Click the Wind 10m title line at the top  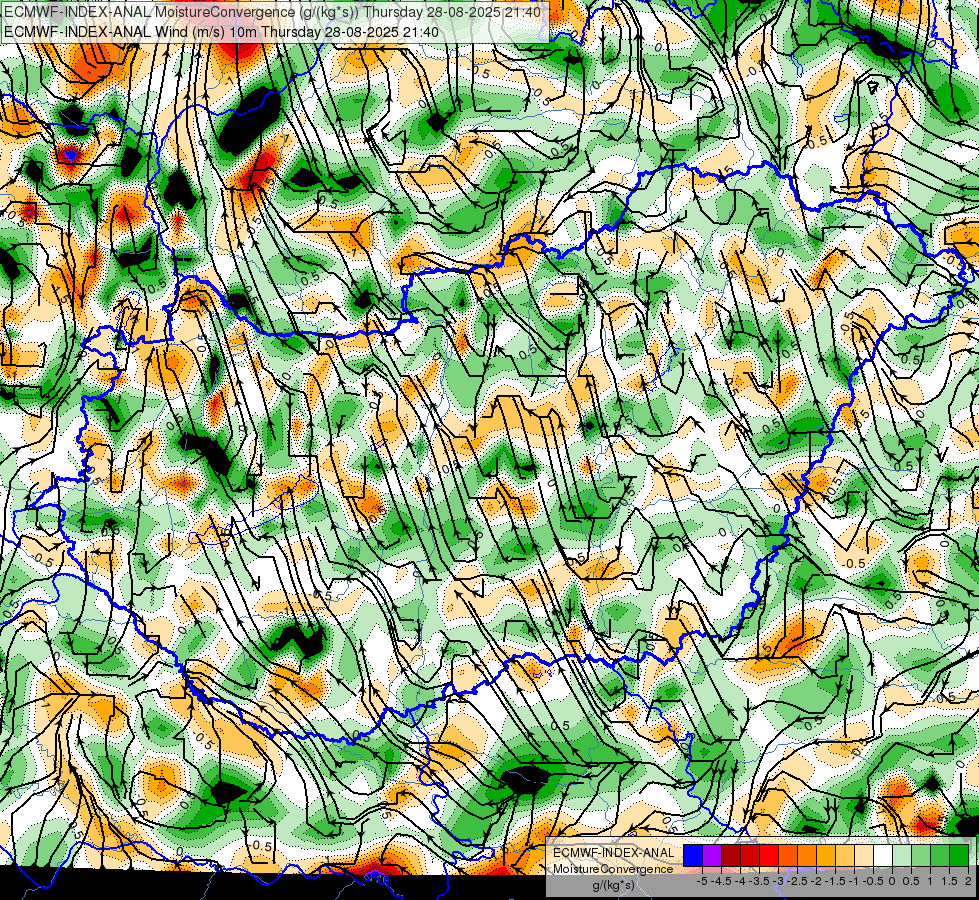coord(222,31)
